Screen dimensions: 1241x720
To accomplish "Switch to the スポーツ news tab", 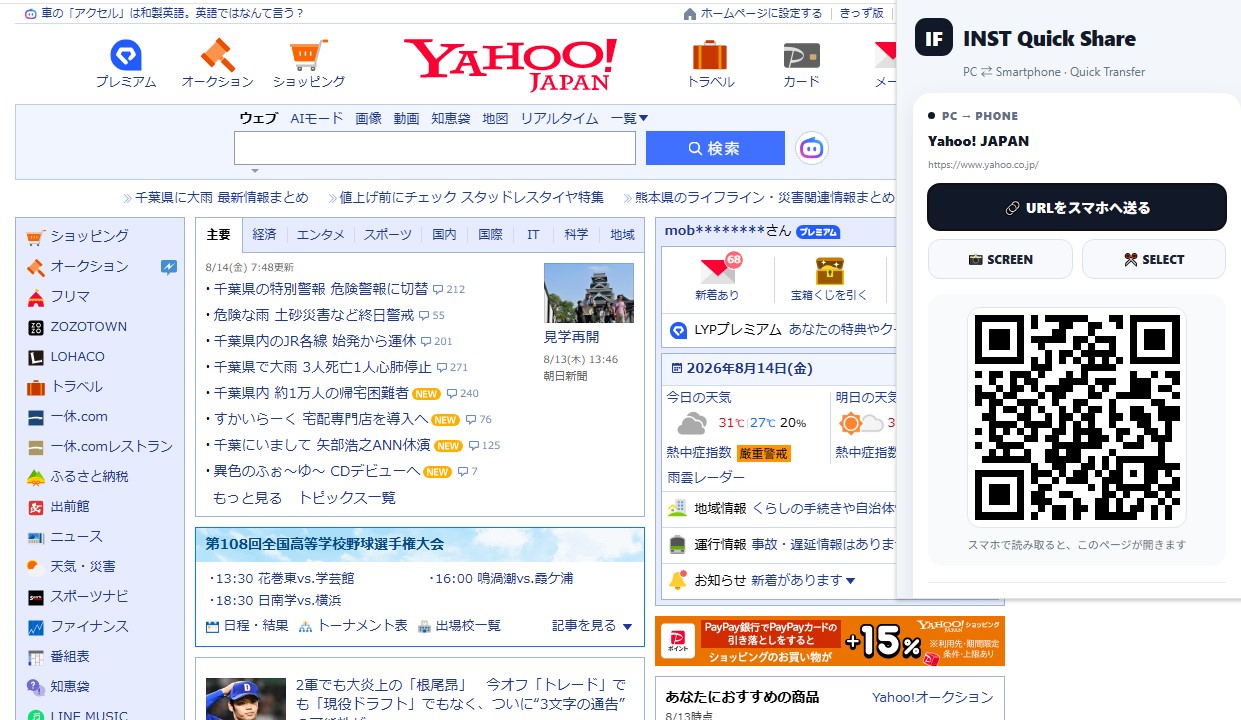I will [x=387, y=235].
